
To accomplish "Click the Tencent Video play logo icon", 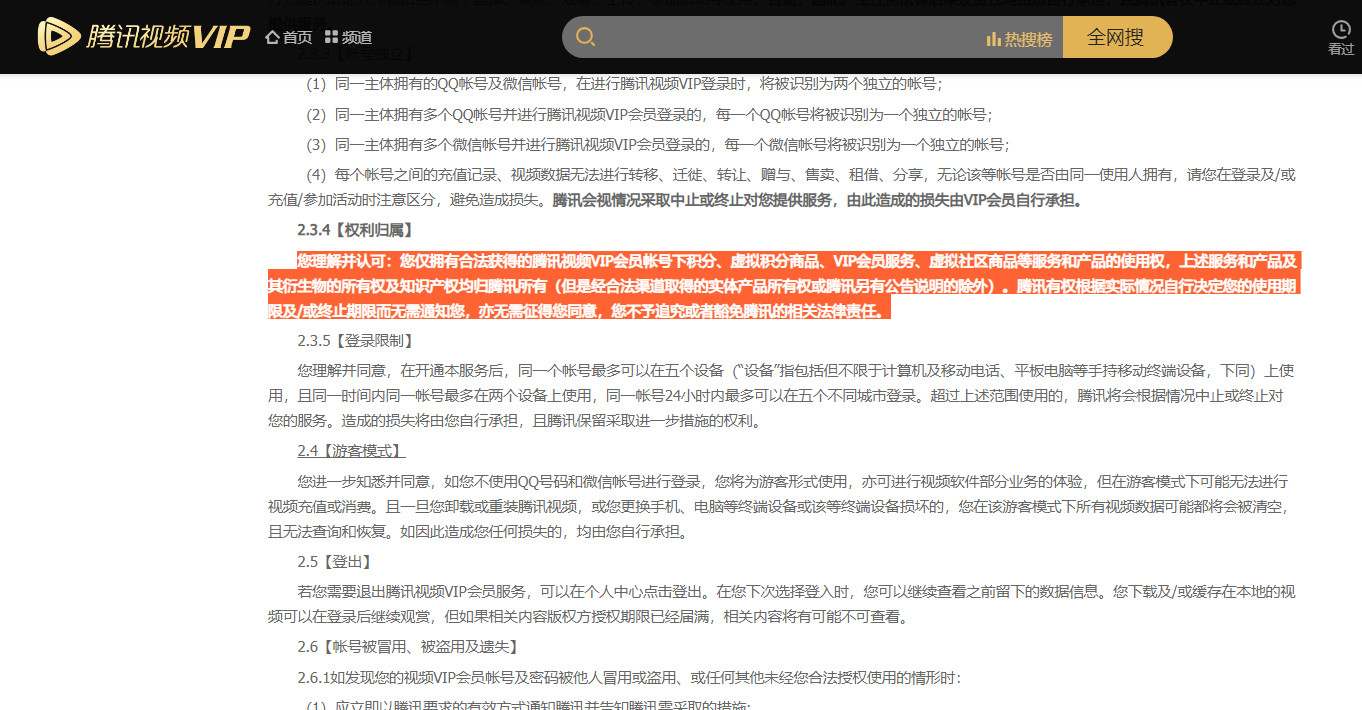I will (59, 37).
